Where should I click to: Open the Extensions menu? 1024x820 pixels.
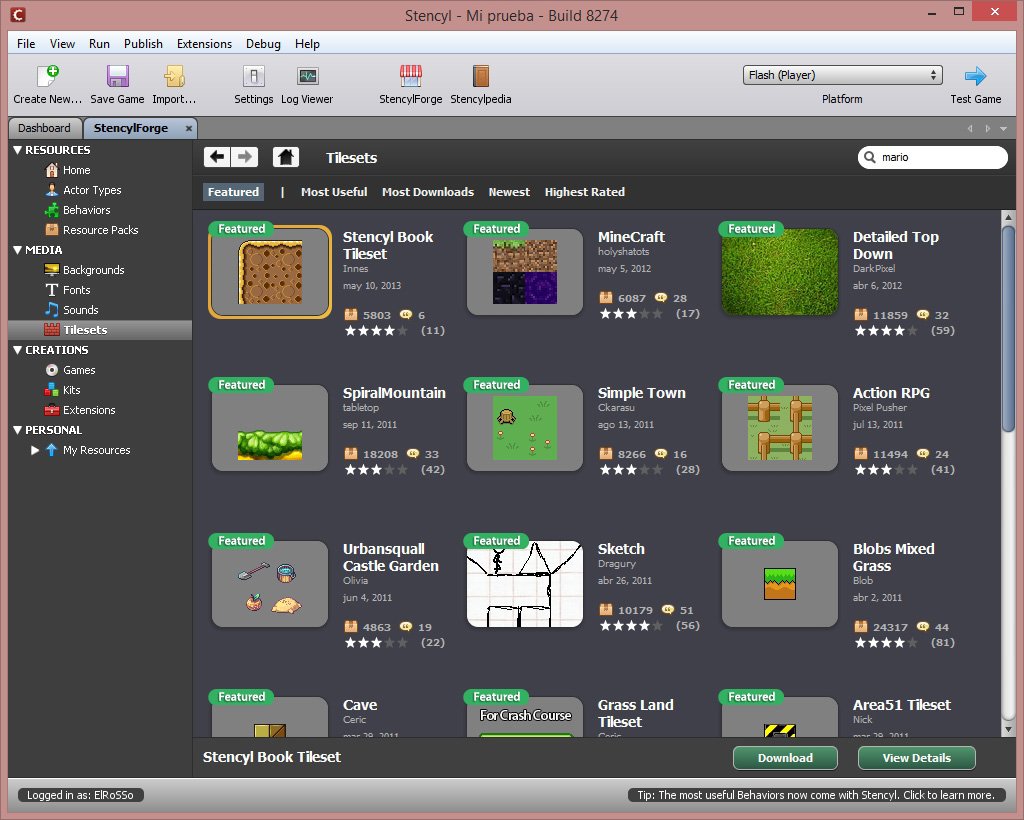coord(204,44)
